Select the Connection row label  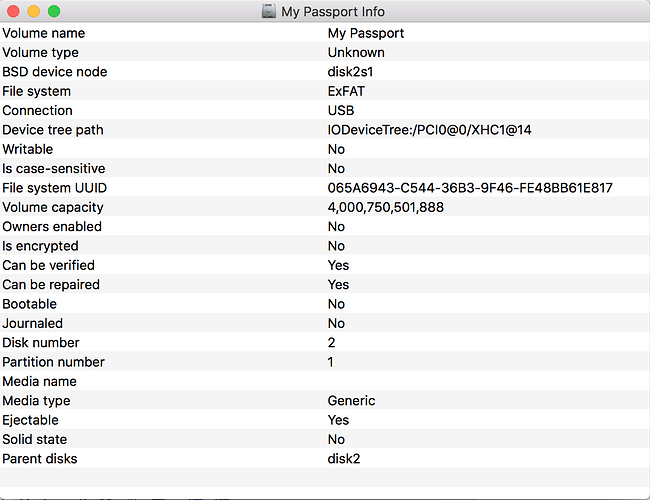pyautogui.click(x=37, y=110)
